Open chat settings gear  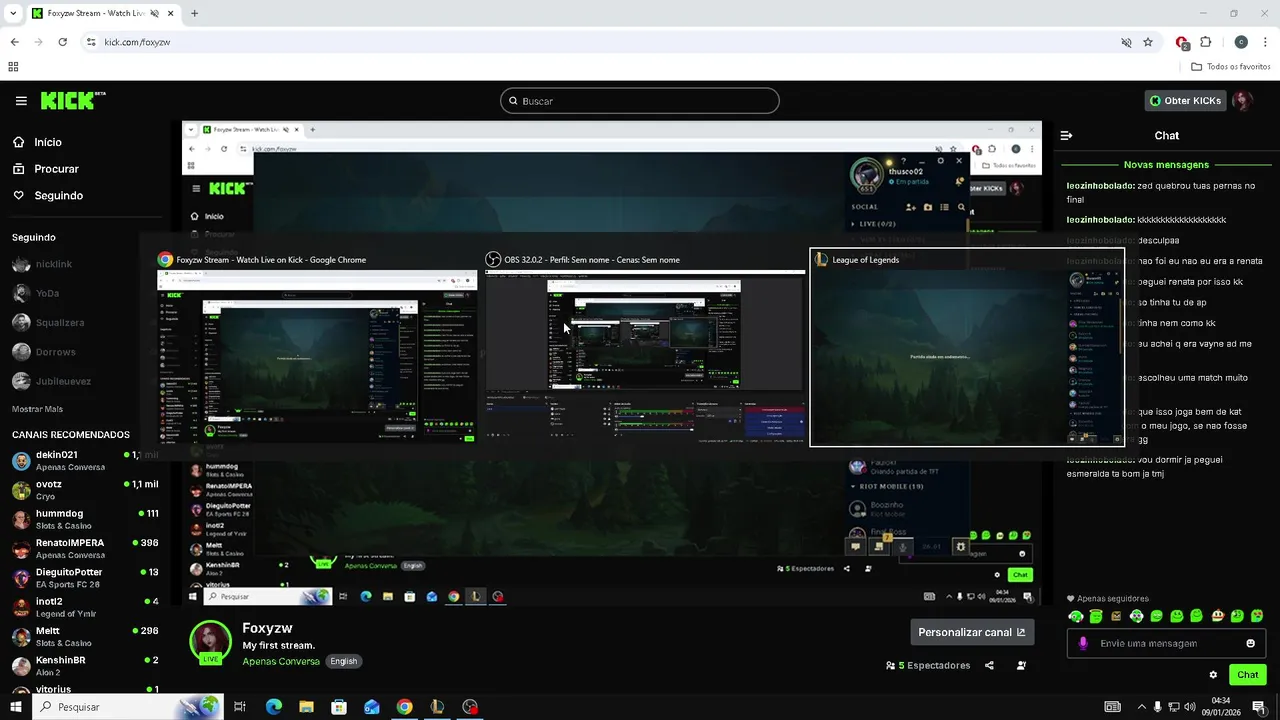1213,675
